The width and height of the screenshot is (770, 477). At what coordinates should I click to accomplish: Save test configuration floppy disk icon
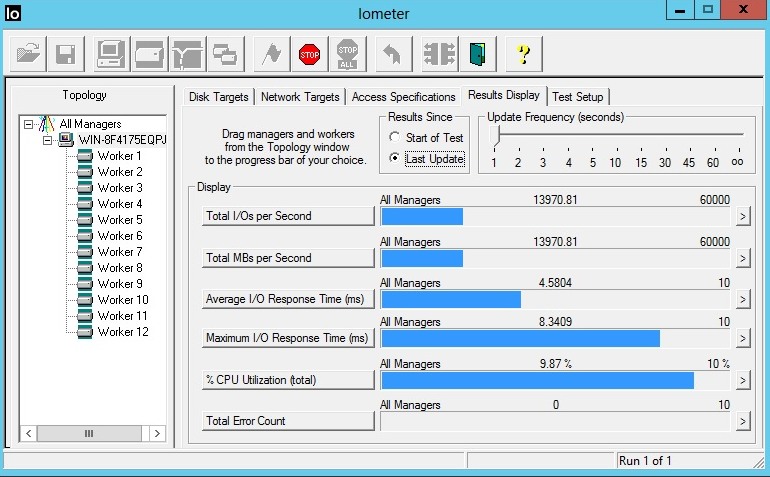66,54
